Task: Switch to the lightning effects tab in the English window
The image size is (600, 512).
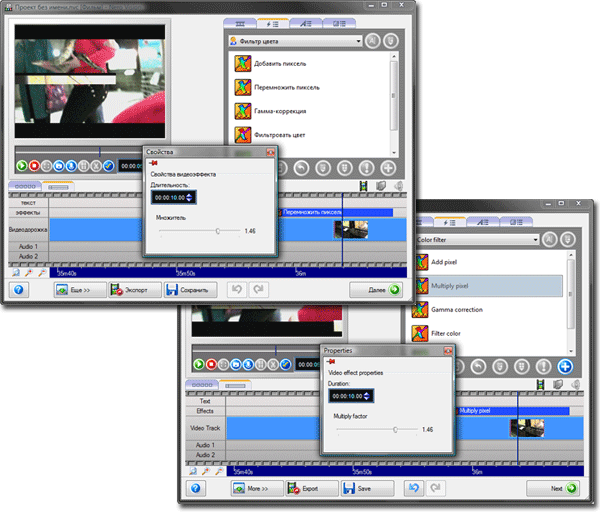Action: 449,222
